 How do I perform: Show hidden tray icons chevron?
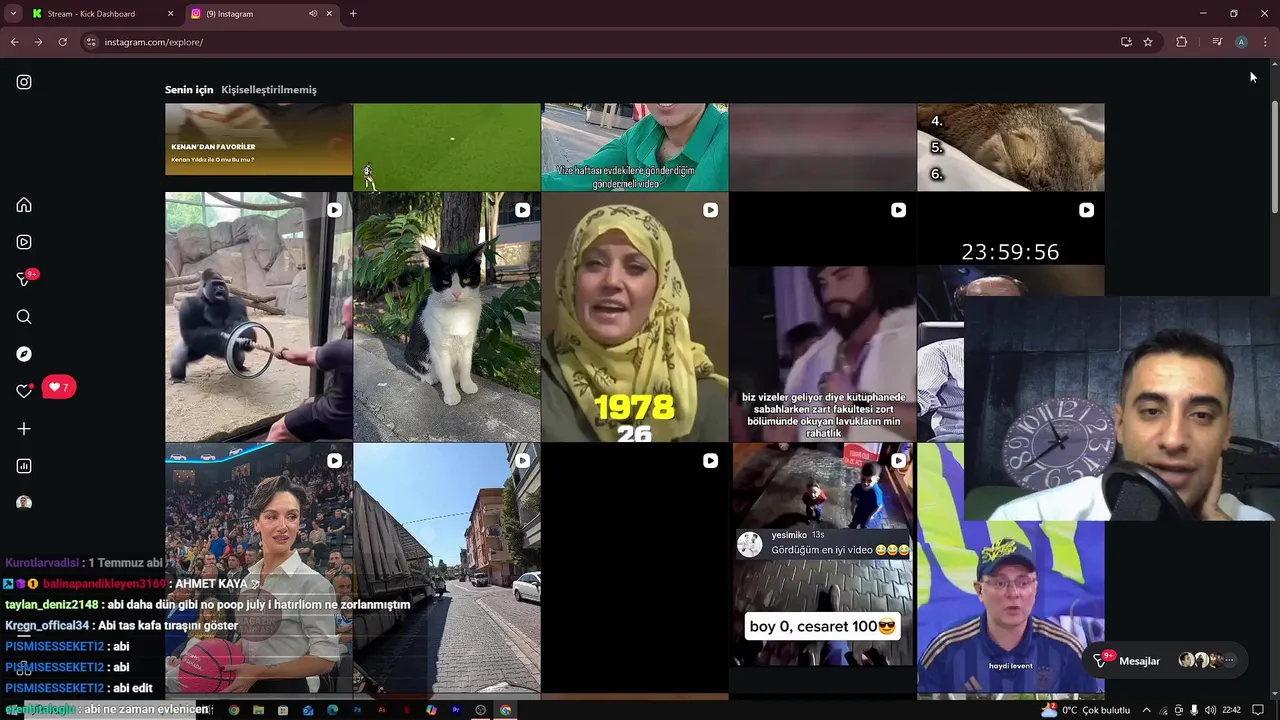coord(1146,710)
